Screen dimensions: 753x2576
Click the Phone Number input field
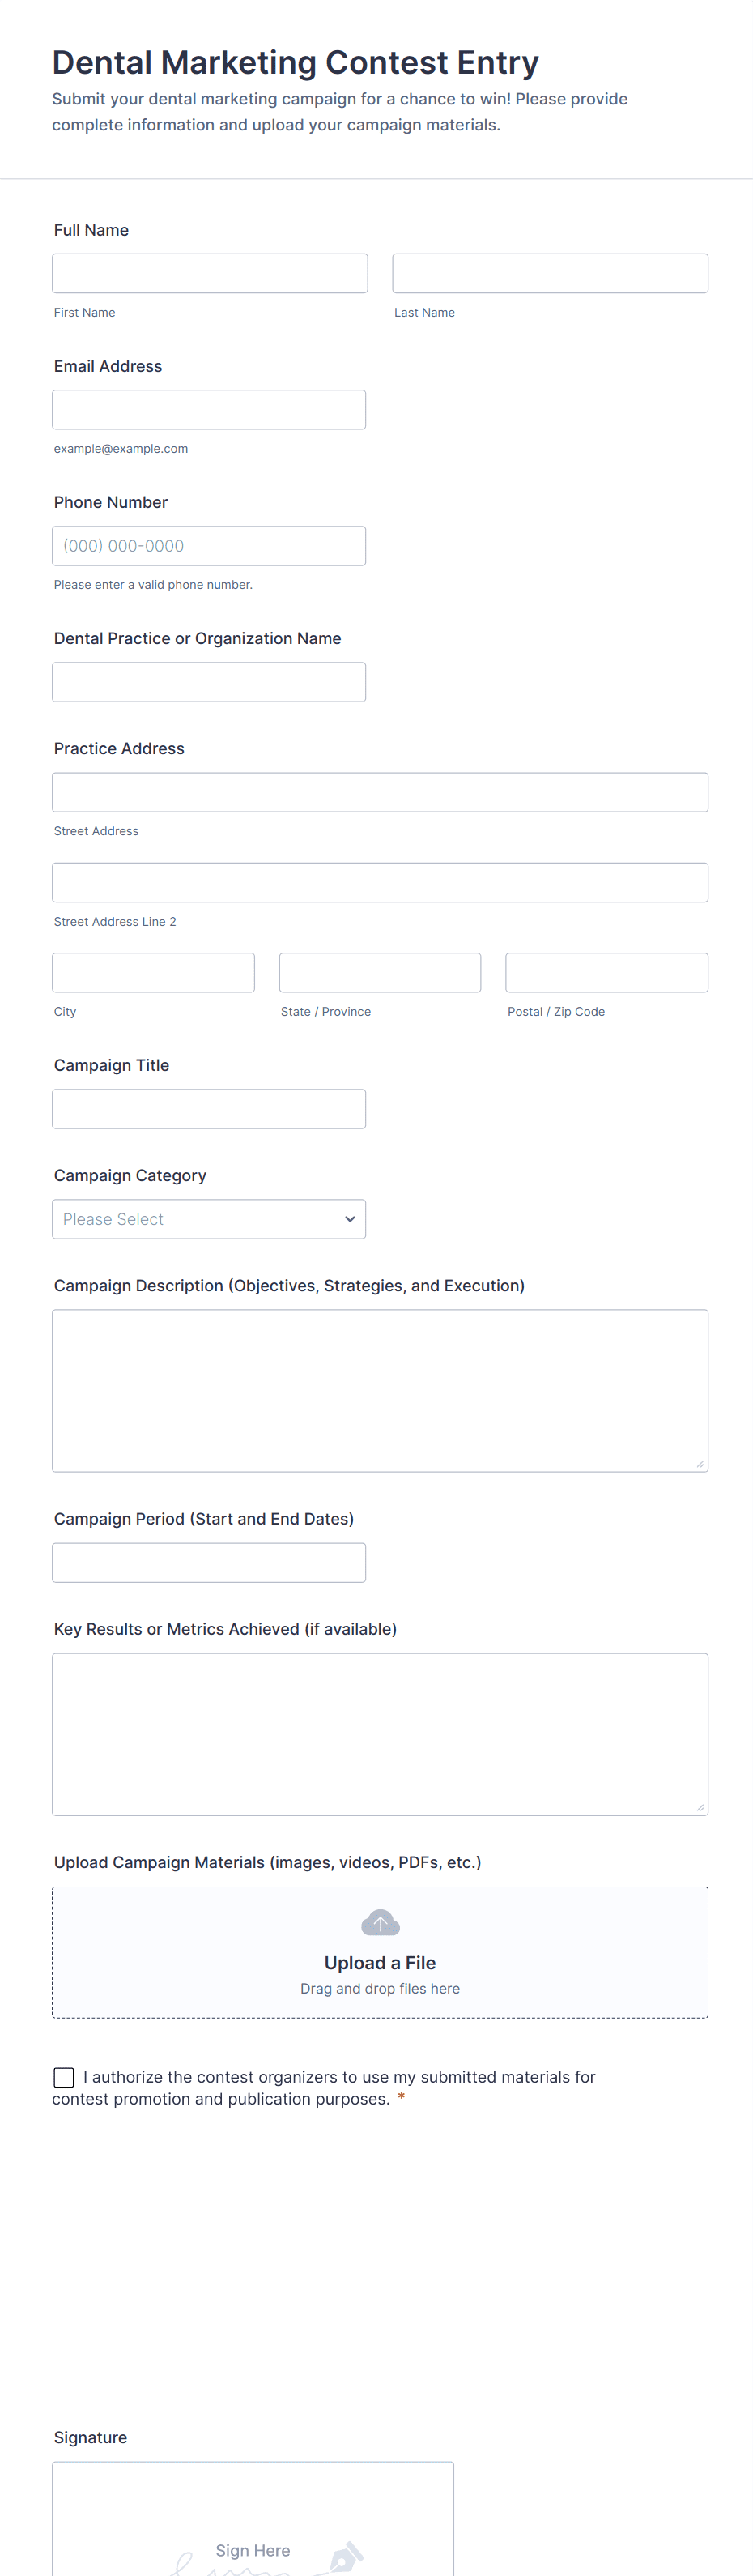point(208,546)
